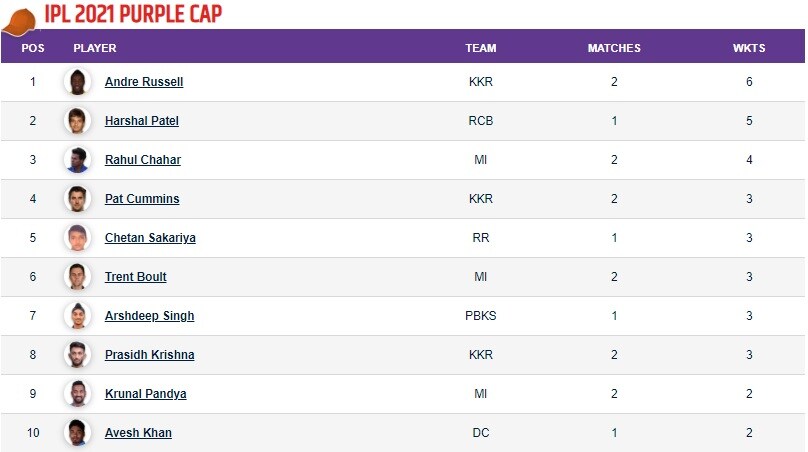Click Andre Russell's player avatar

[x=77, y=82]
